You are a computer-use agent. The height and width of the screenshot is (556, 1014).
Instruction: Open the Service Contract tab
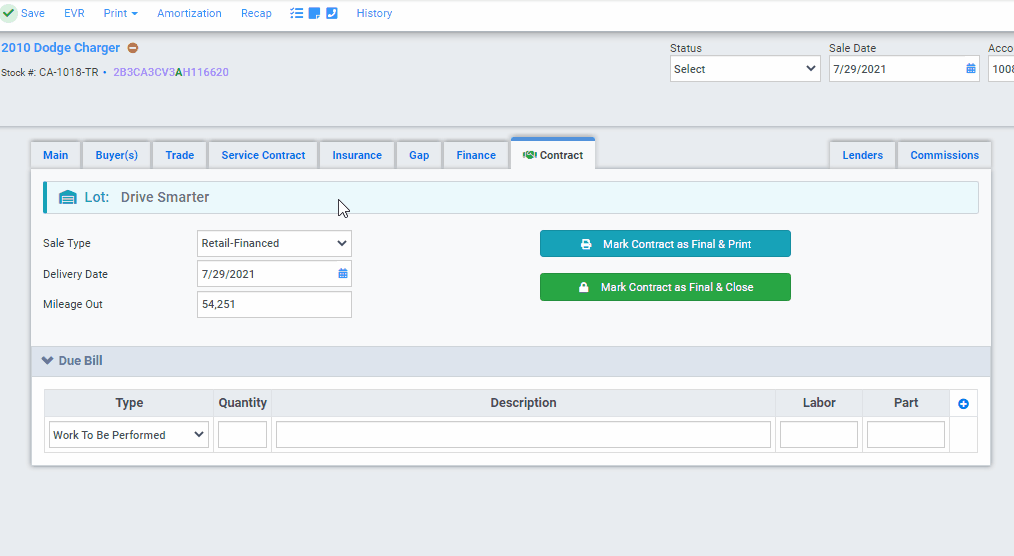point(263,155)
